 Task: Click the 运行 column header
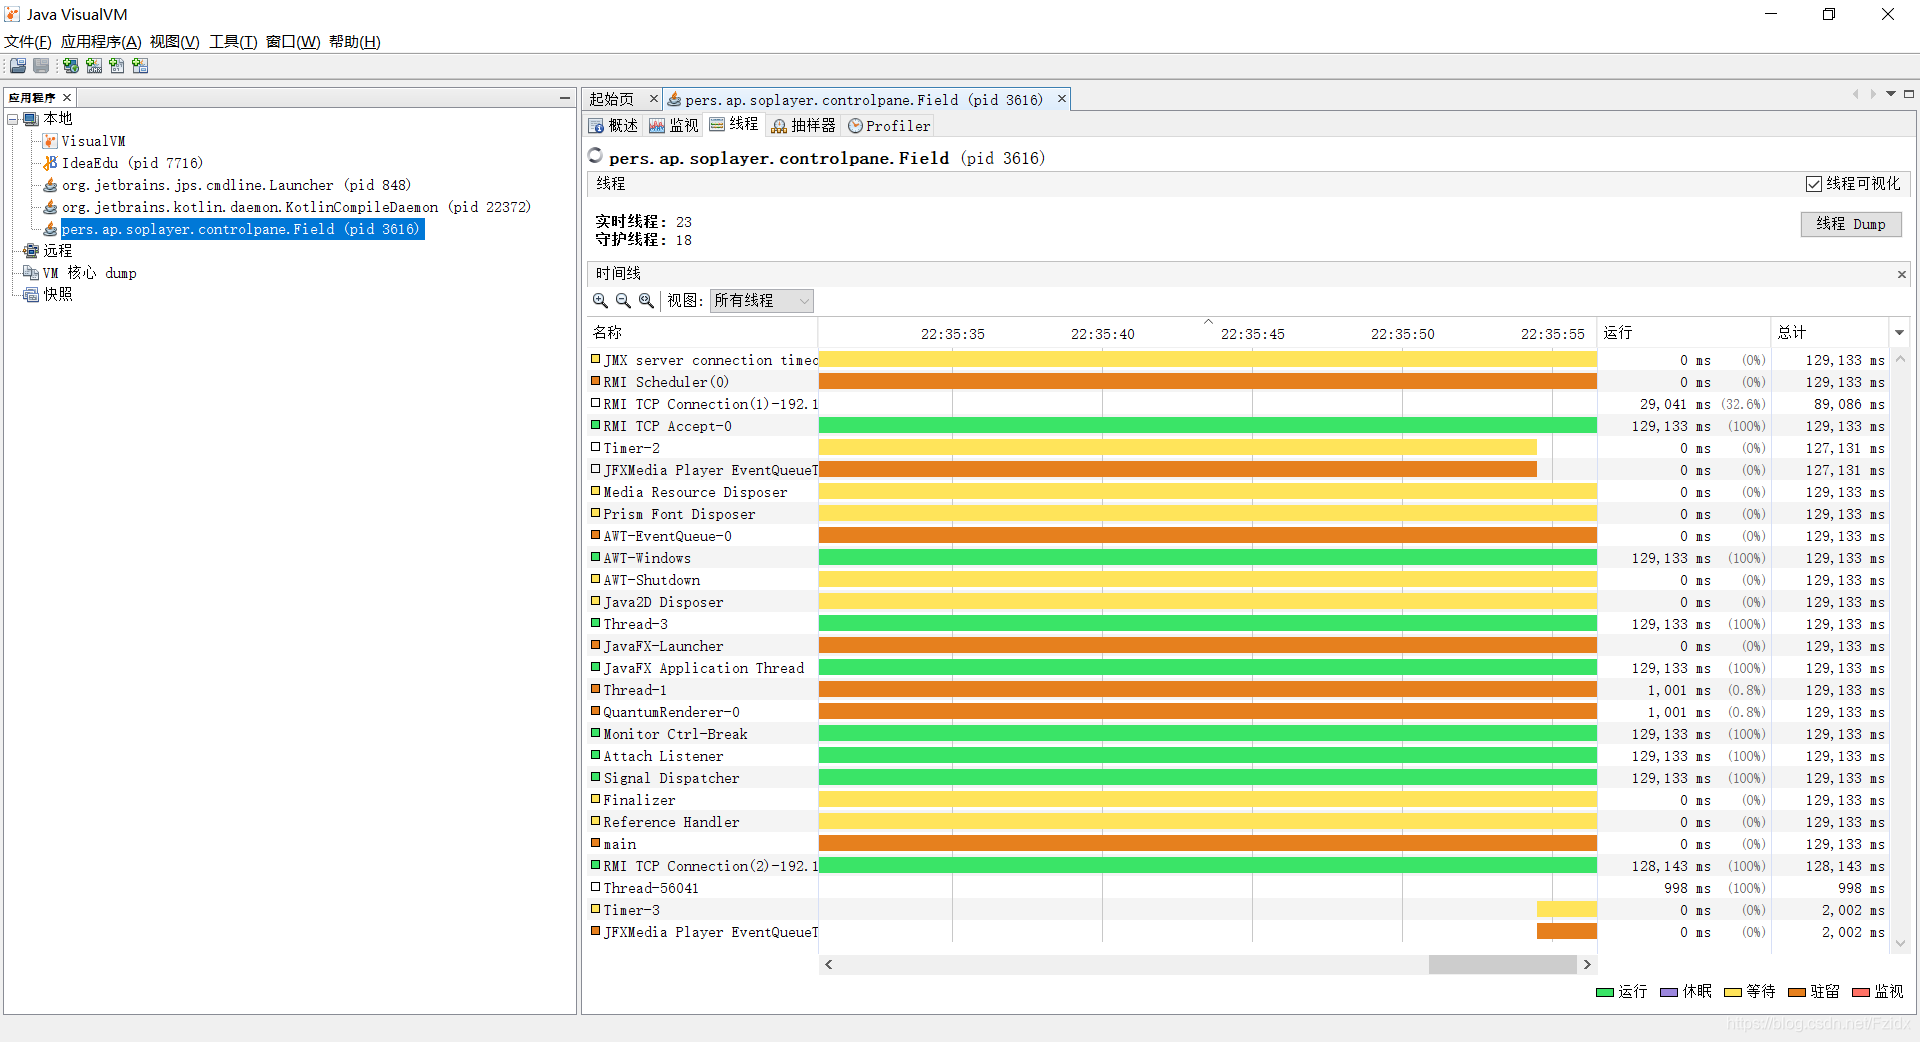[1684, 333]
